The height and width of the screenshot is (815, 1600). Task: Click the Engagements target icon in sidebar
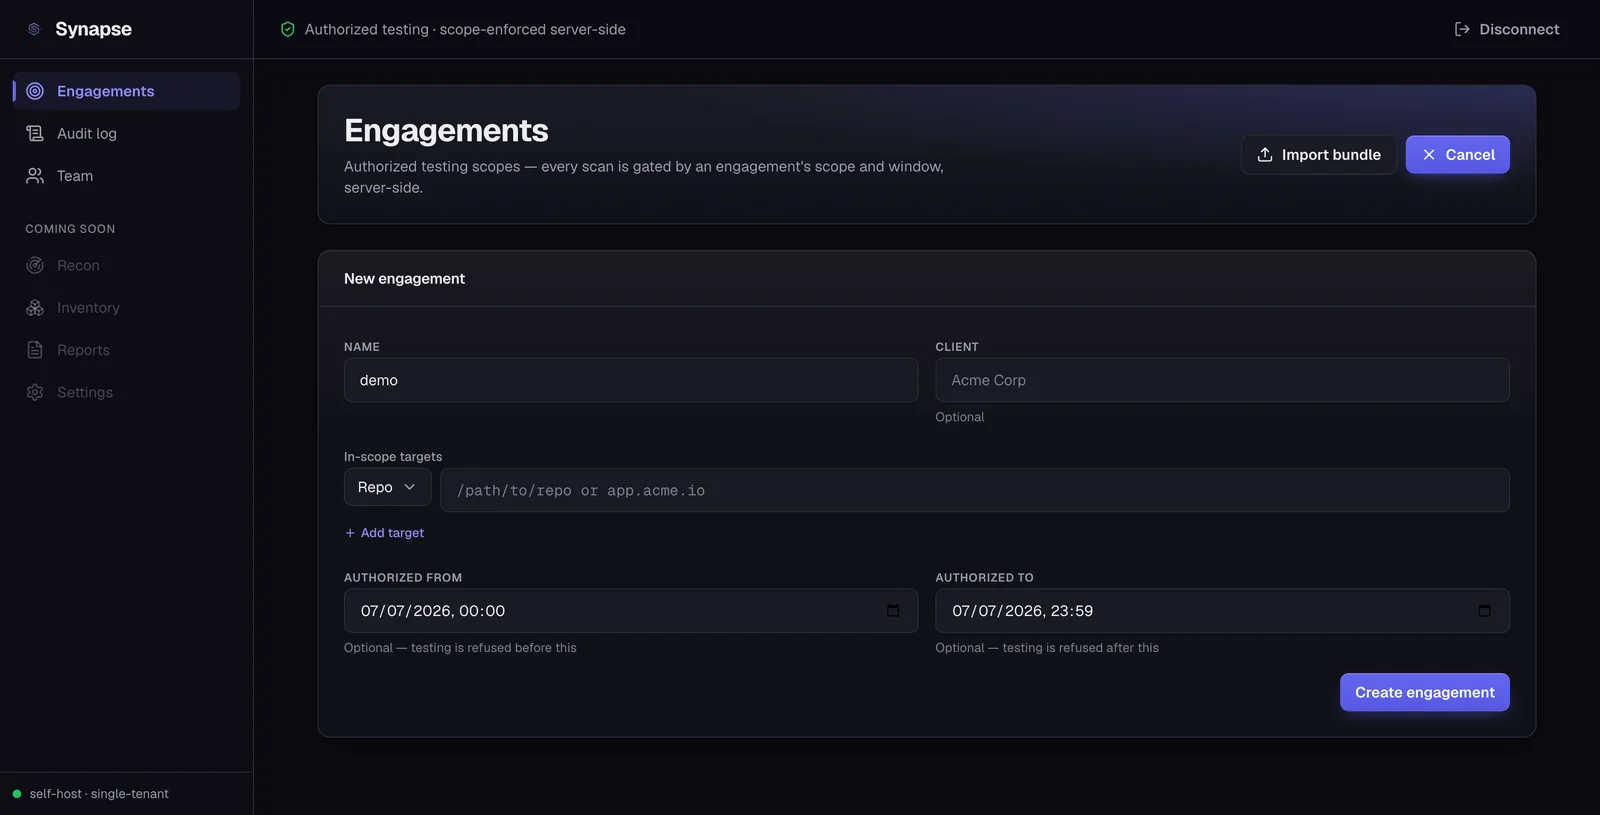point(35,91)
